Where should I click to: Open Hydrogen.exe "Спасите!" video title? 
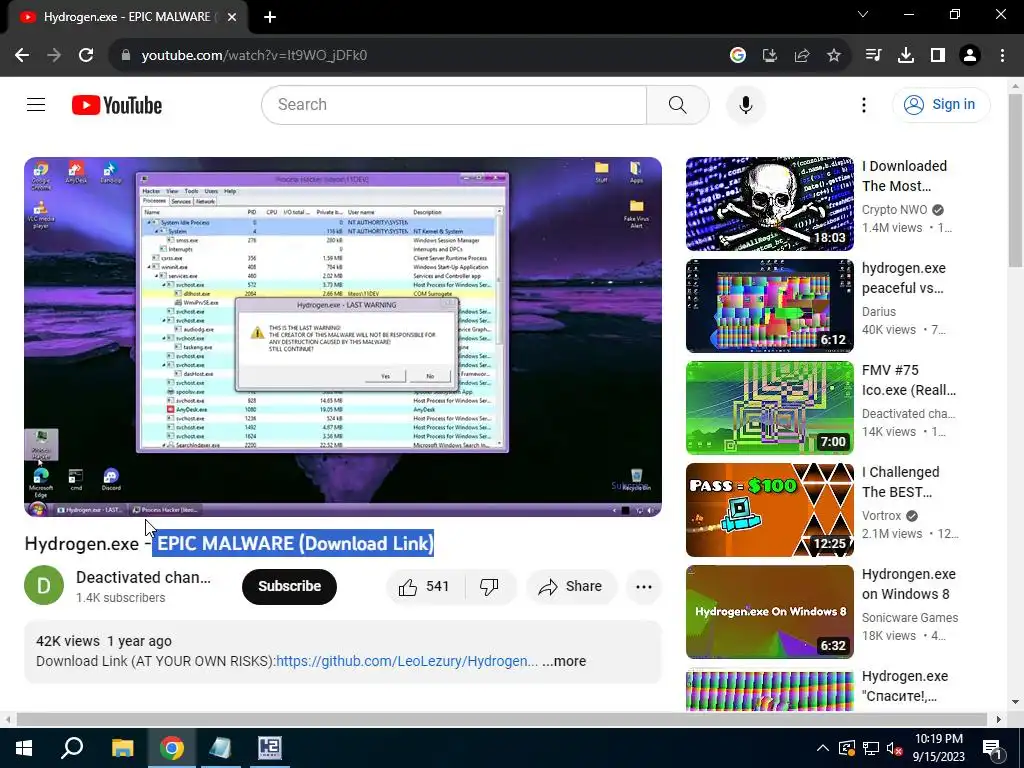click(x=904, y=686)
